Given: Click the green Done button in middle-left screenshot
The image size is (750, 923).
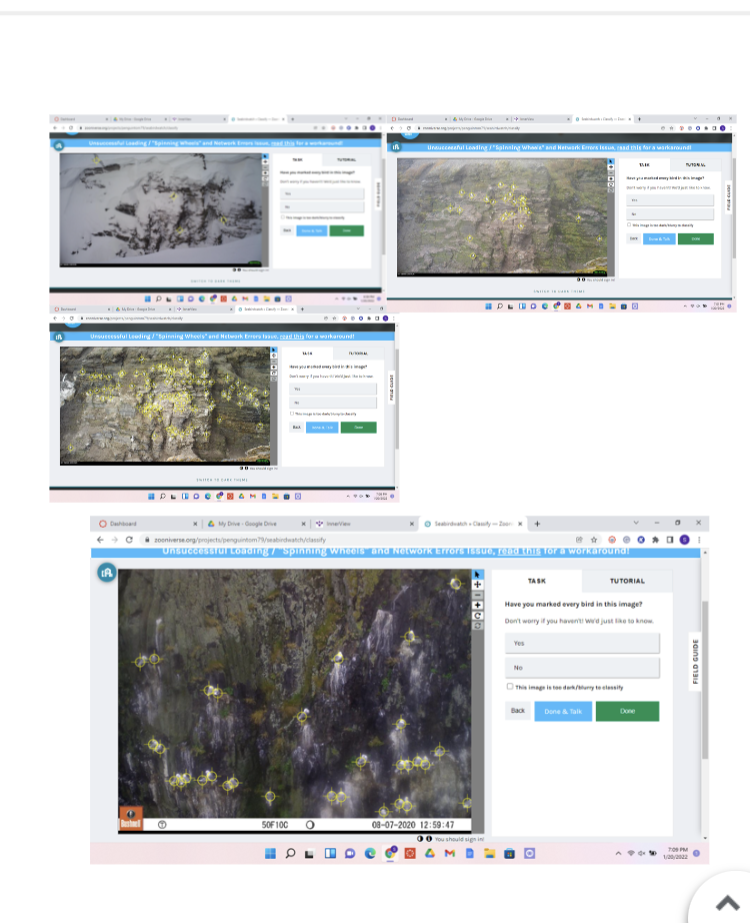Looking at the screenshot, I should coord(359,427).
